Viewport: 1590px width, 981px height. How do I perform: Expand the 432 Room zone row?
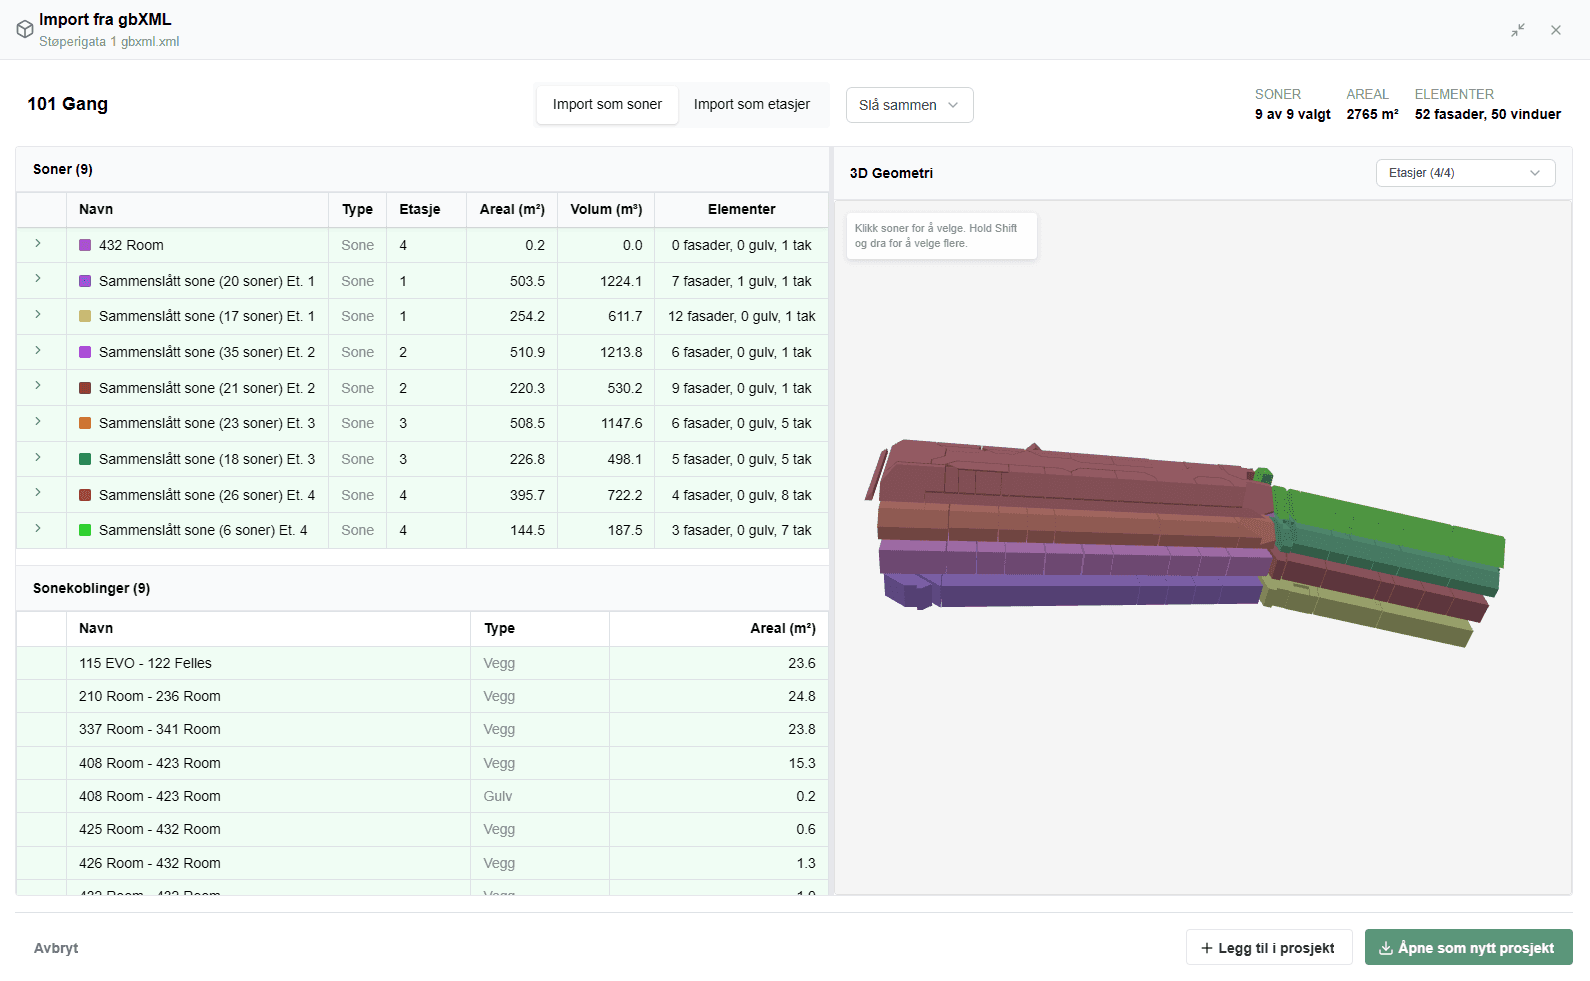click(38, 243)
